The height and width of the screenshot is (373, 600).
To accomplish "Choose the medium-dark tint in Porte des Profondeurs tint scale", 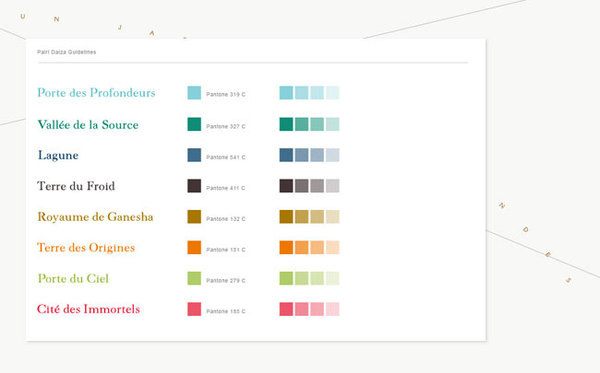I will (x=302, y=93).
